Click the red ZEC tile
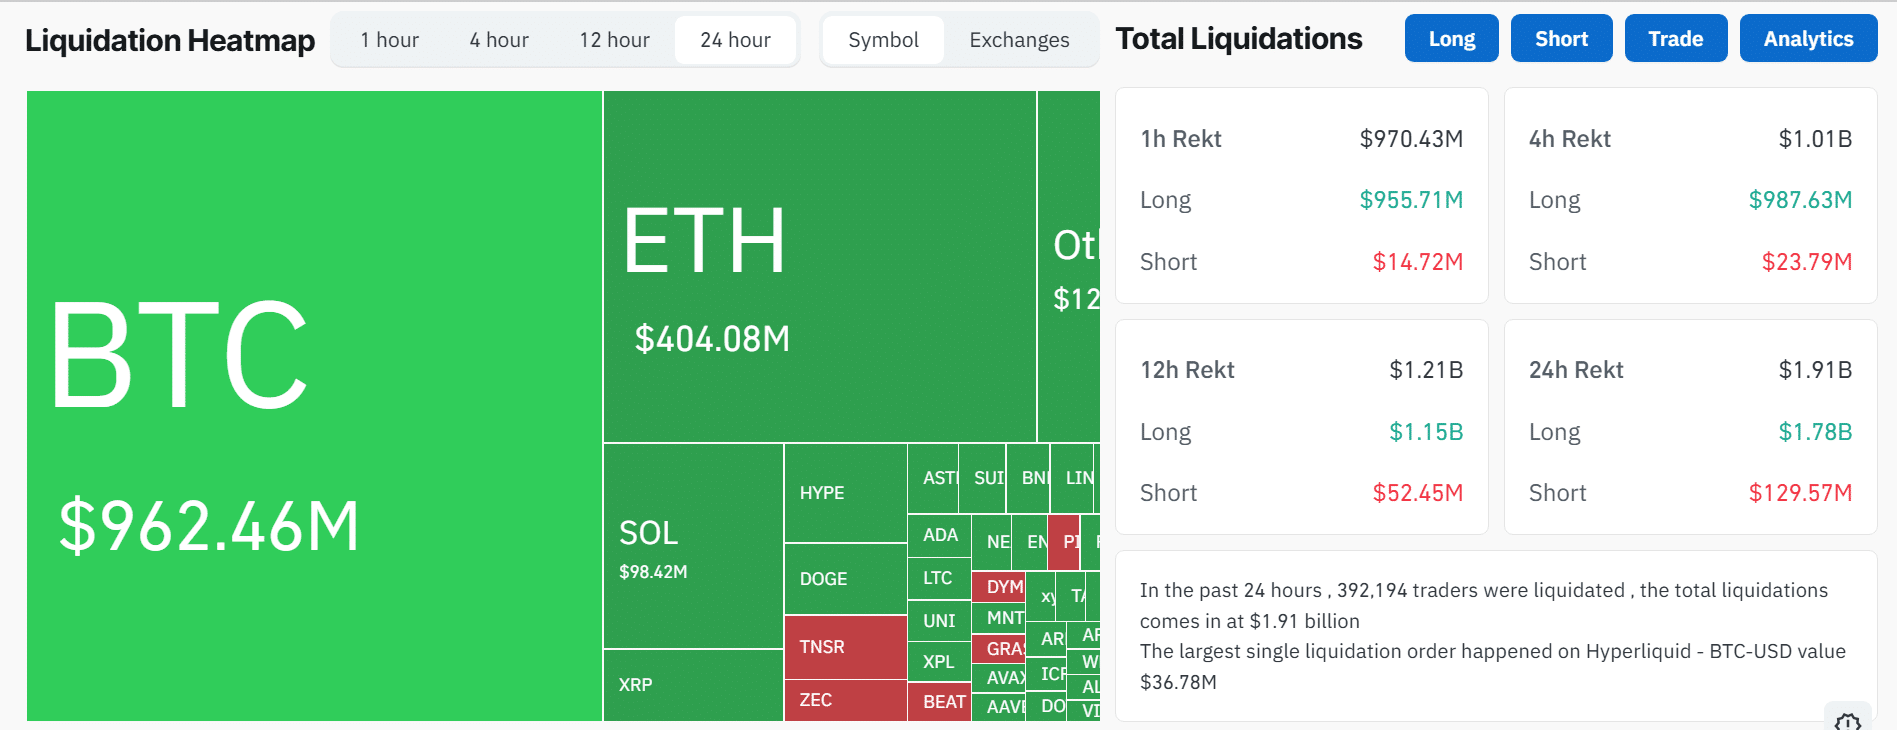The image size is (1897, 730). (x=845, y=700)
